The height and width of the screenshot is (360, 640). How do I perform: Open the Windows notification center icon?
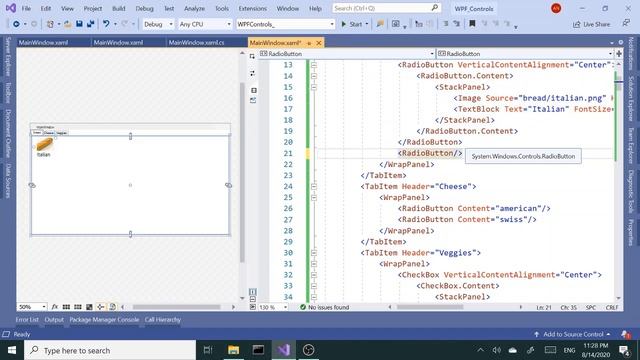[624, 350]
